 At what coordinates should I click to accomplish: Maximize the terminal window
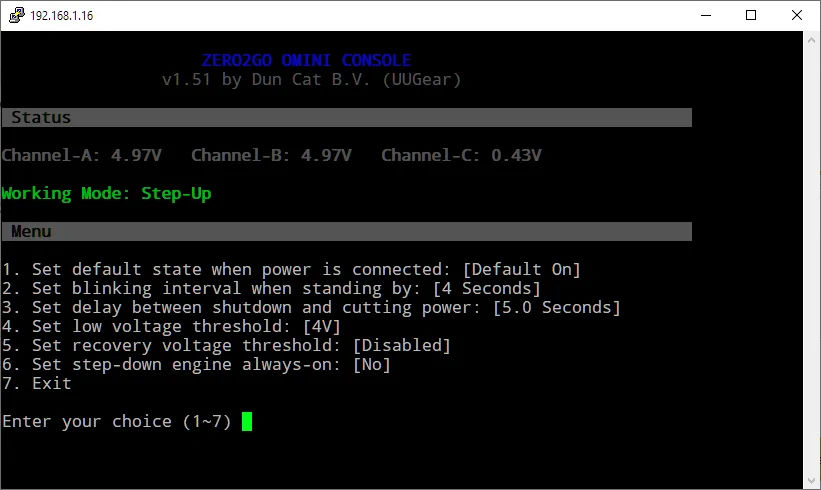[751, 15]
